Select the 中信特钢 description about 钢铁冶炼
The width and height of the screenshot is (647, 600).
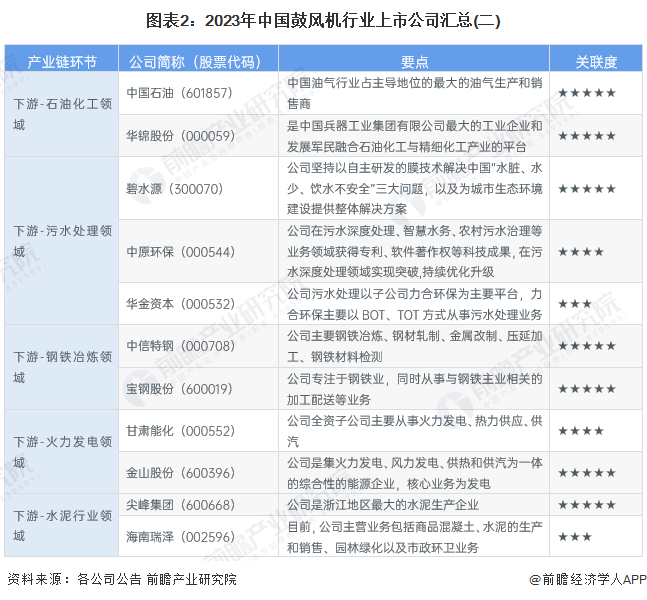pyautogui.click(x=415, y=346)
